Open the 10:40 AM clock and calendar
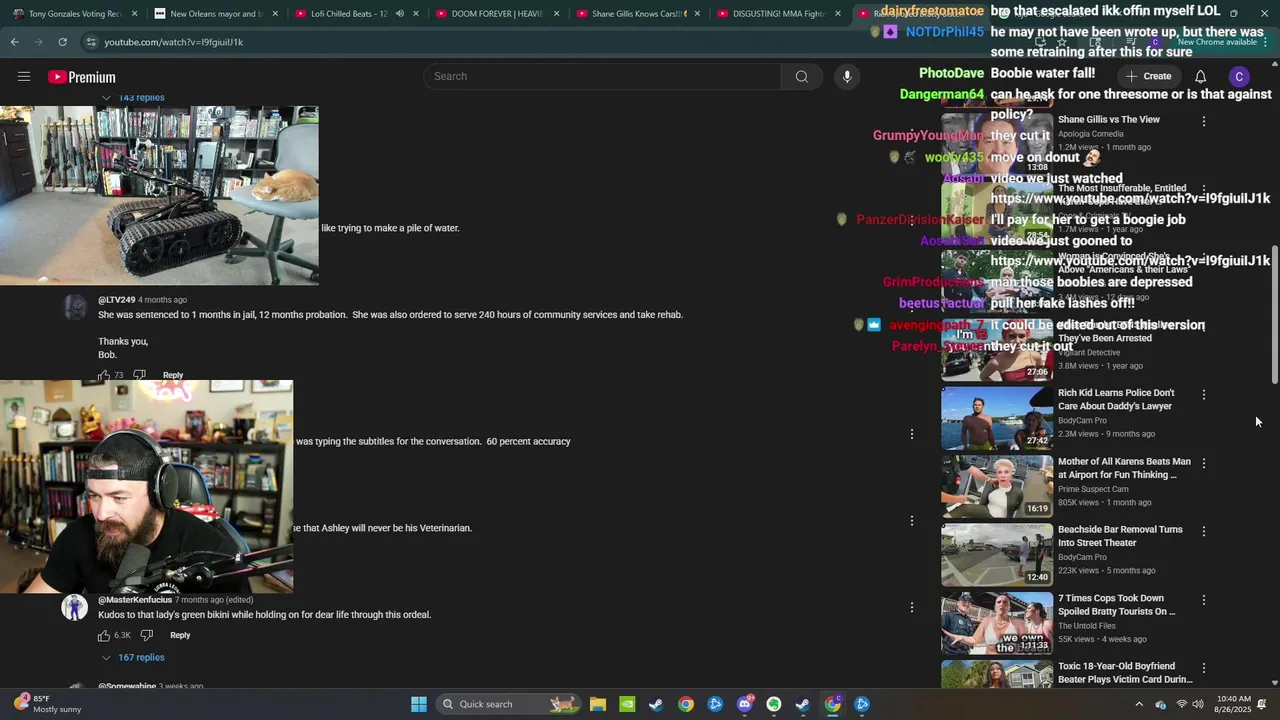Viewport: 1280px width, 720px height. 1233,704
